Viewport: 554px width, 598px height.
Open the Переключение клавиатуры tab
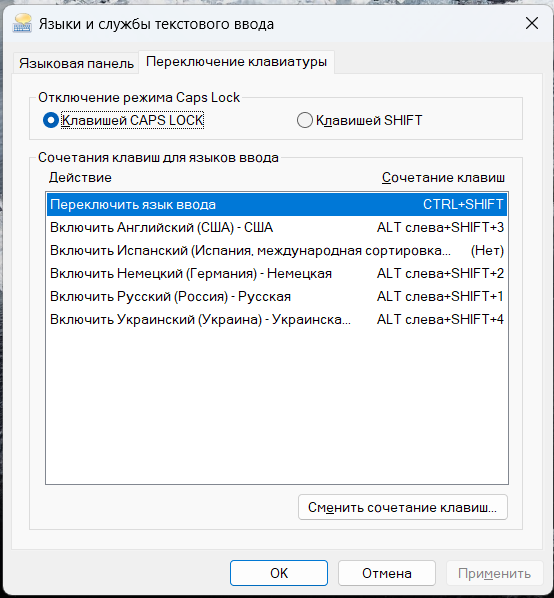(x=236, y=62)
